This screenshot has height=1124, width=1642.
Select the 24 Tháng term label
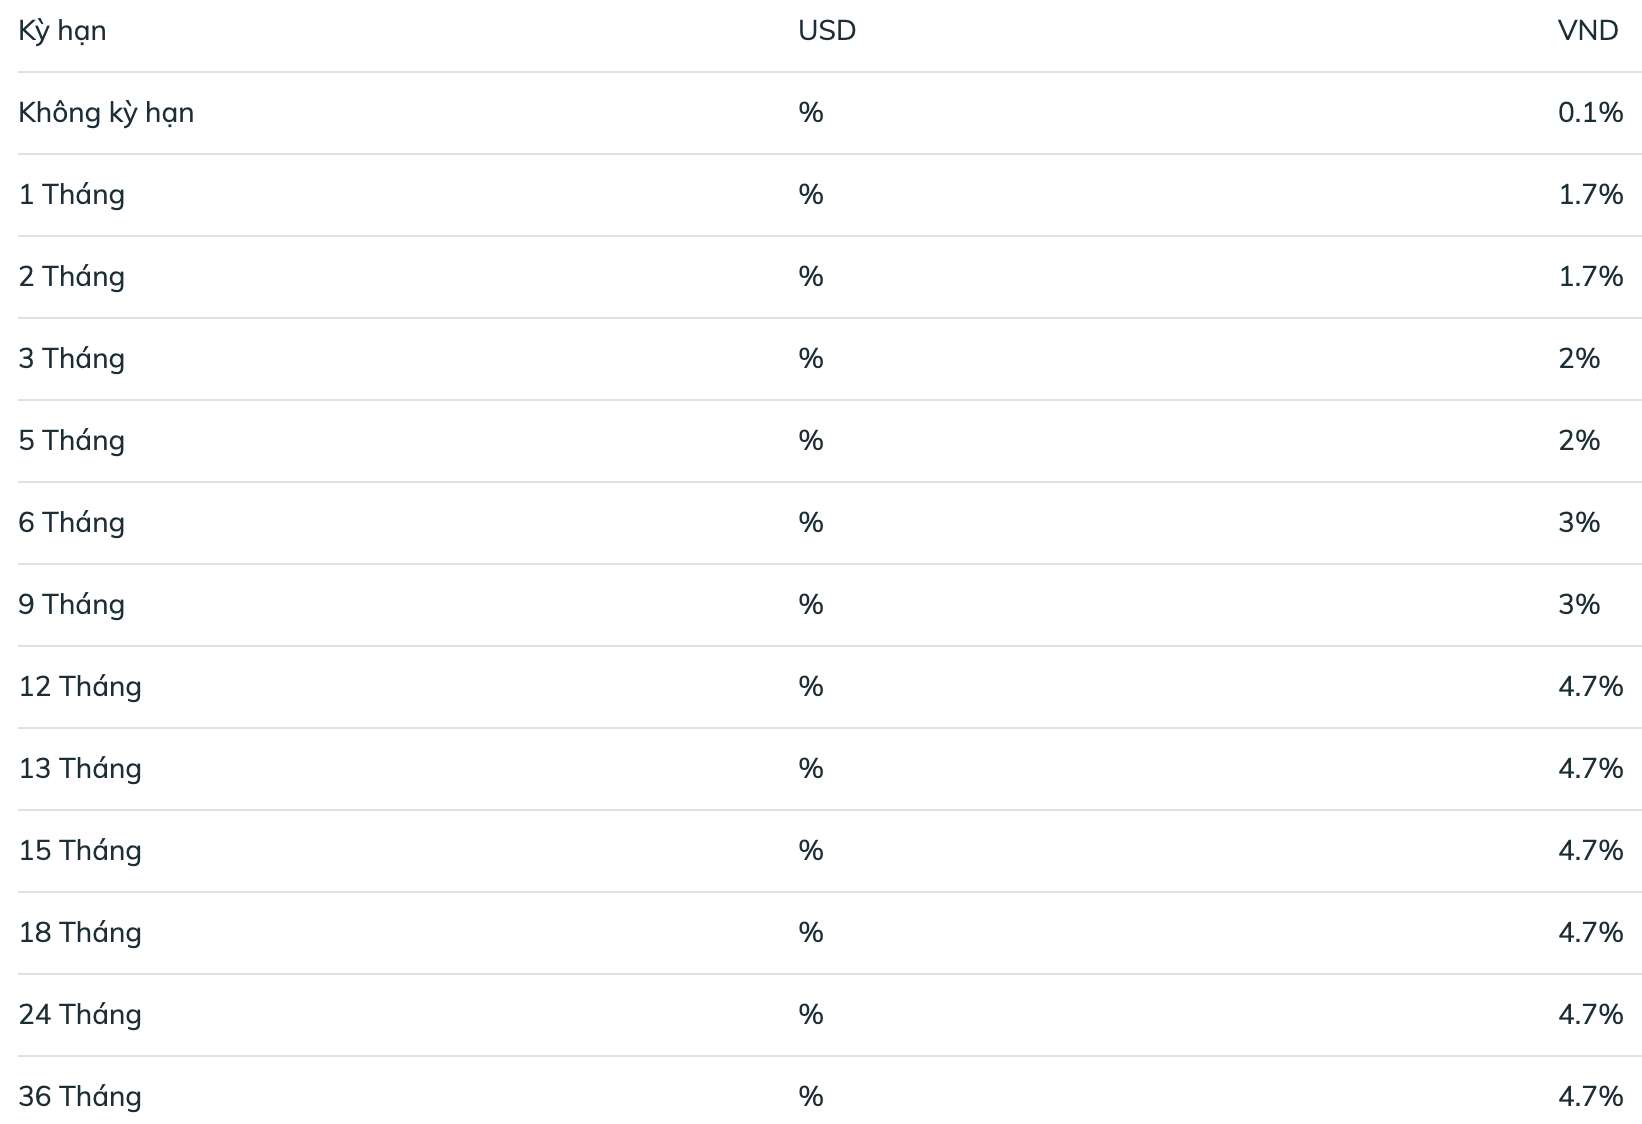coord(80,1015)
